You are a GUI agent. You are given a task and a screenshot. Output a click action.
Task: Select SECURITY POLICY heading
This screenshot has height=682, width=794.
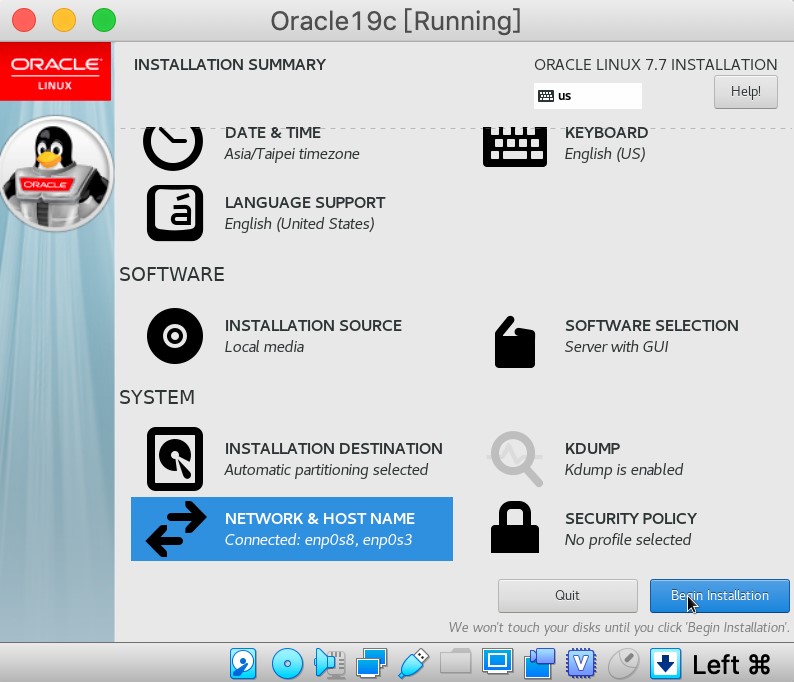coord(630,518)
